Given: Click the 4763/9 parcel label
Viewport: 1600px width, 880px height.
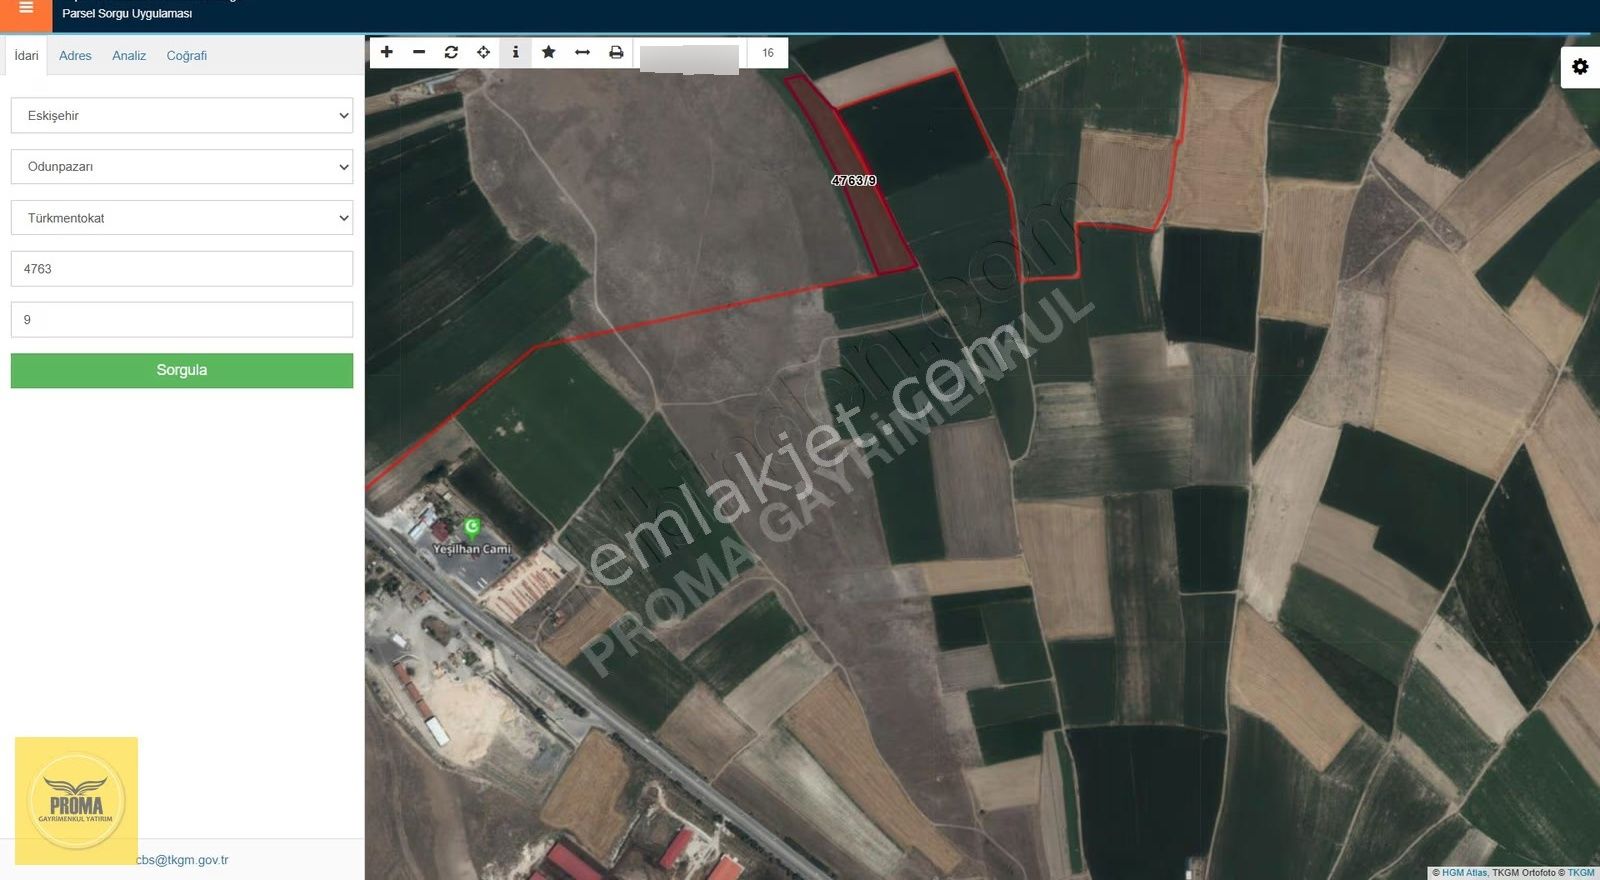Looking at the screenshot, I should coord(854,181).
